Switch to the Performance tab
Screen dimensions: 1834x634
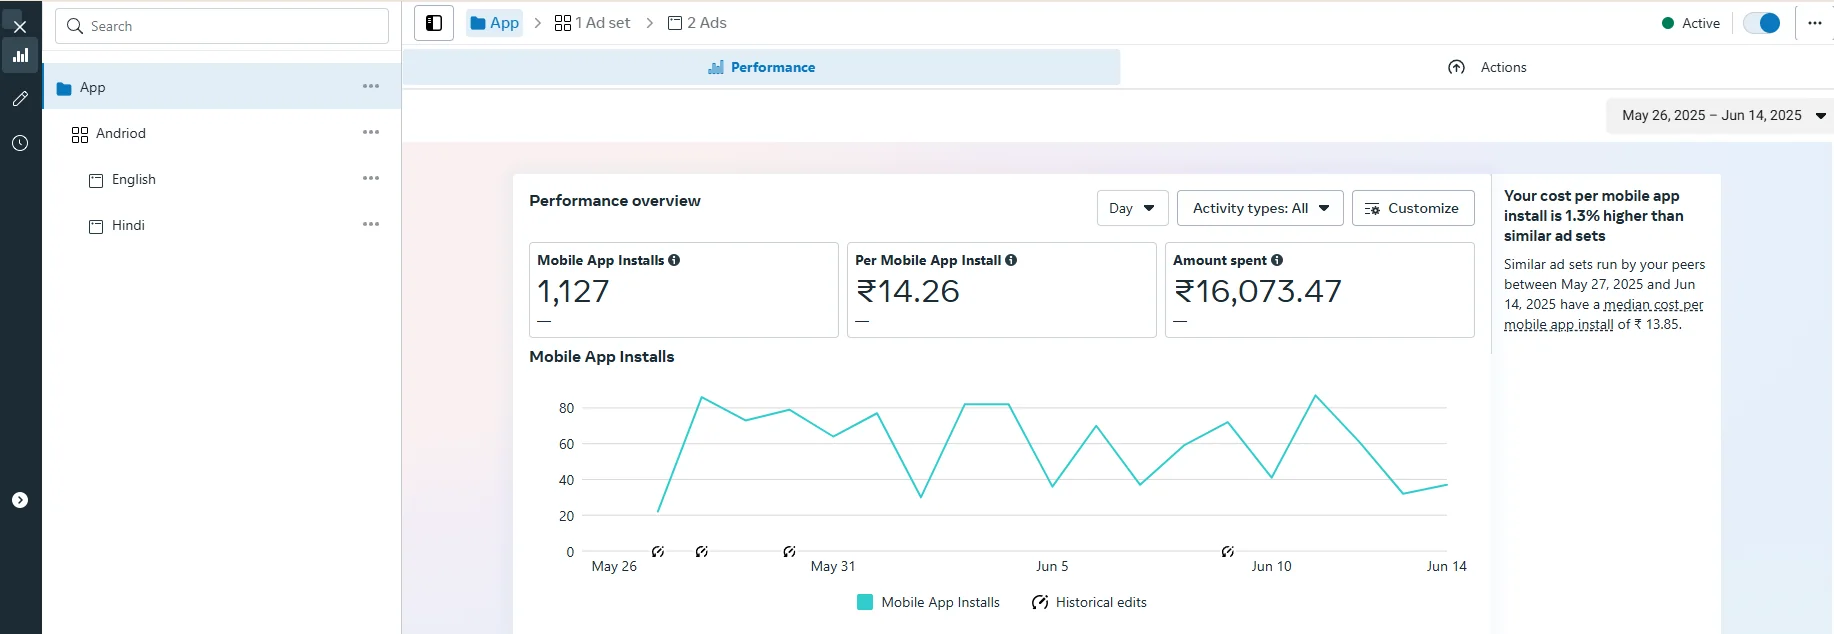point(761,67)
